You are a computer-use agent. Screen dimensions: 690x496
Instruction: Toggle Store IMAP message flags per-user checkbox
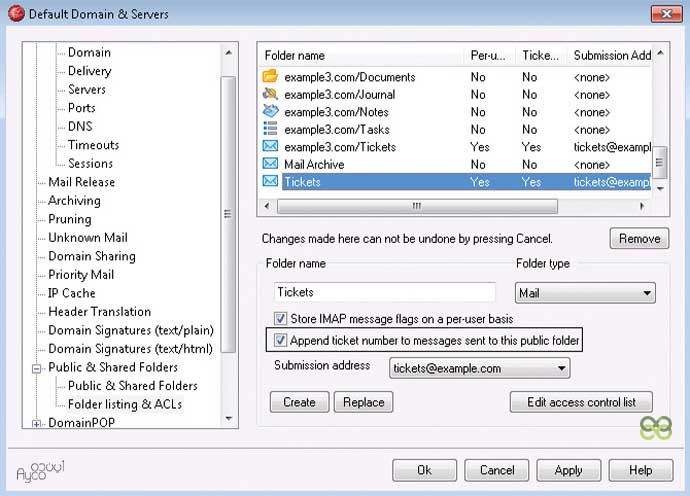[x=281, y=319]
